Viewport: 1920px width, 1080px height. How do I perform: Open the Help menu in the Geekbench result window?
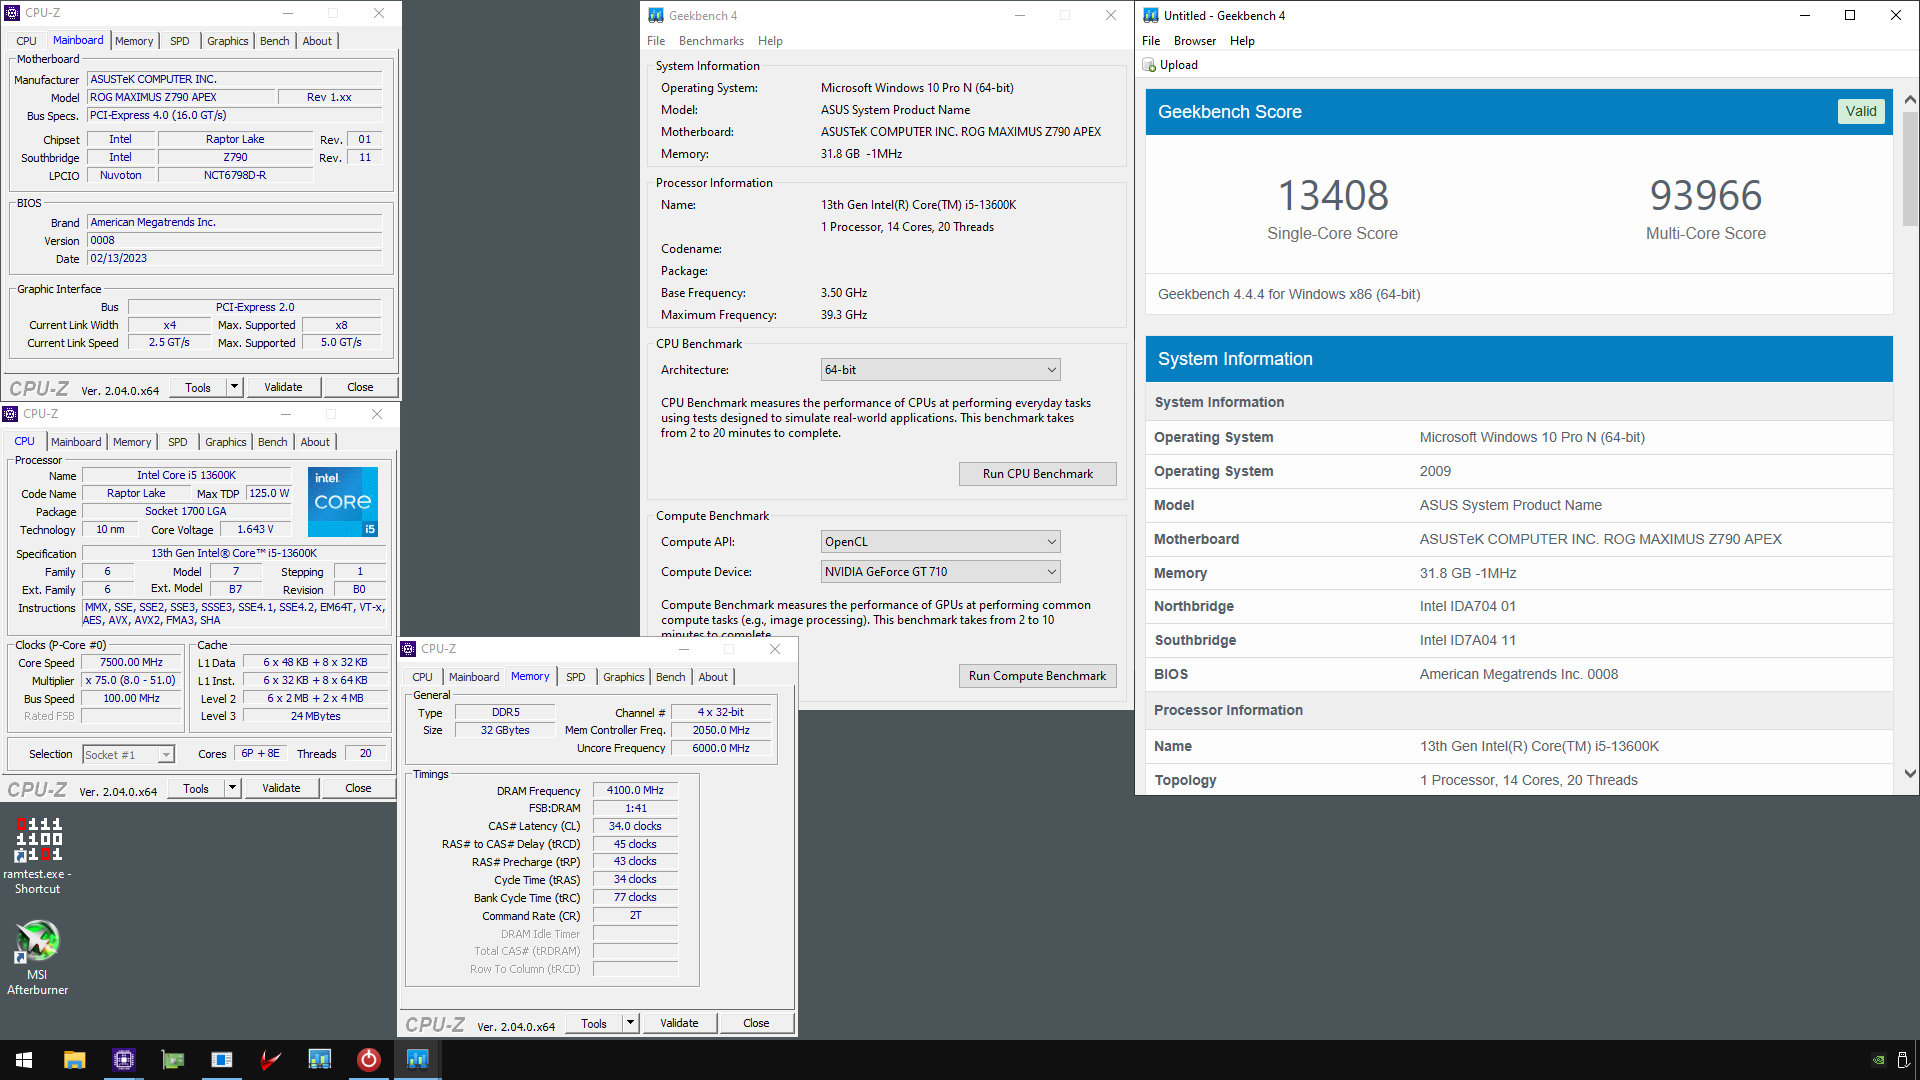point(1242,41)
